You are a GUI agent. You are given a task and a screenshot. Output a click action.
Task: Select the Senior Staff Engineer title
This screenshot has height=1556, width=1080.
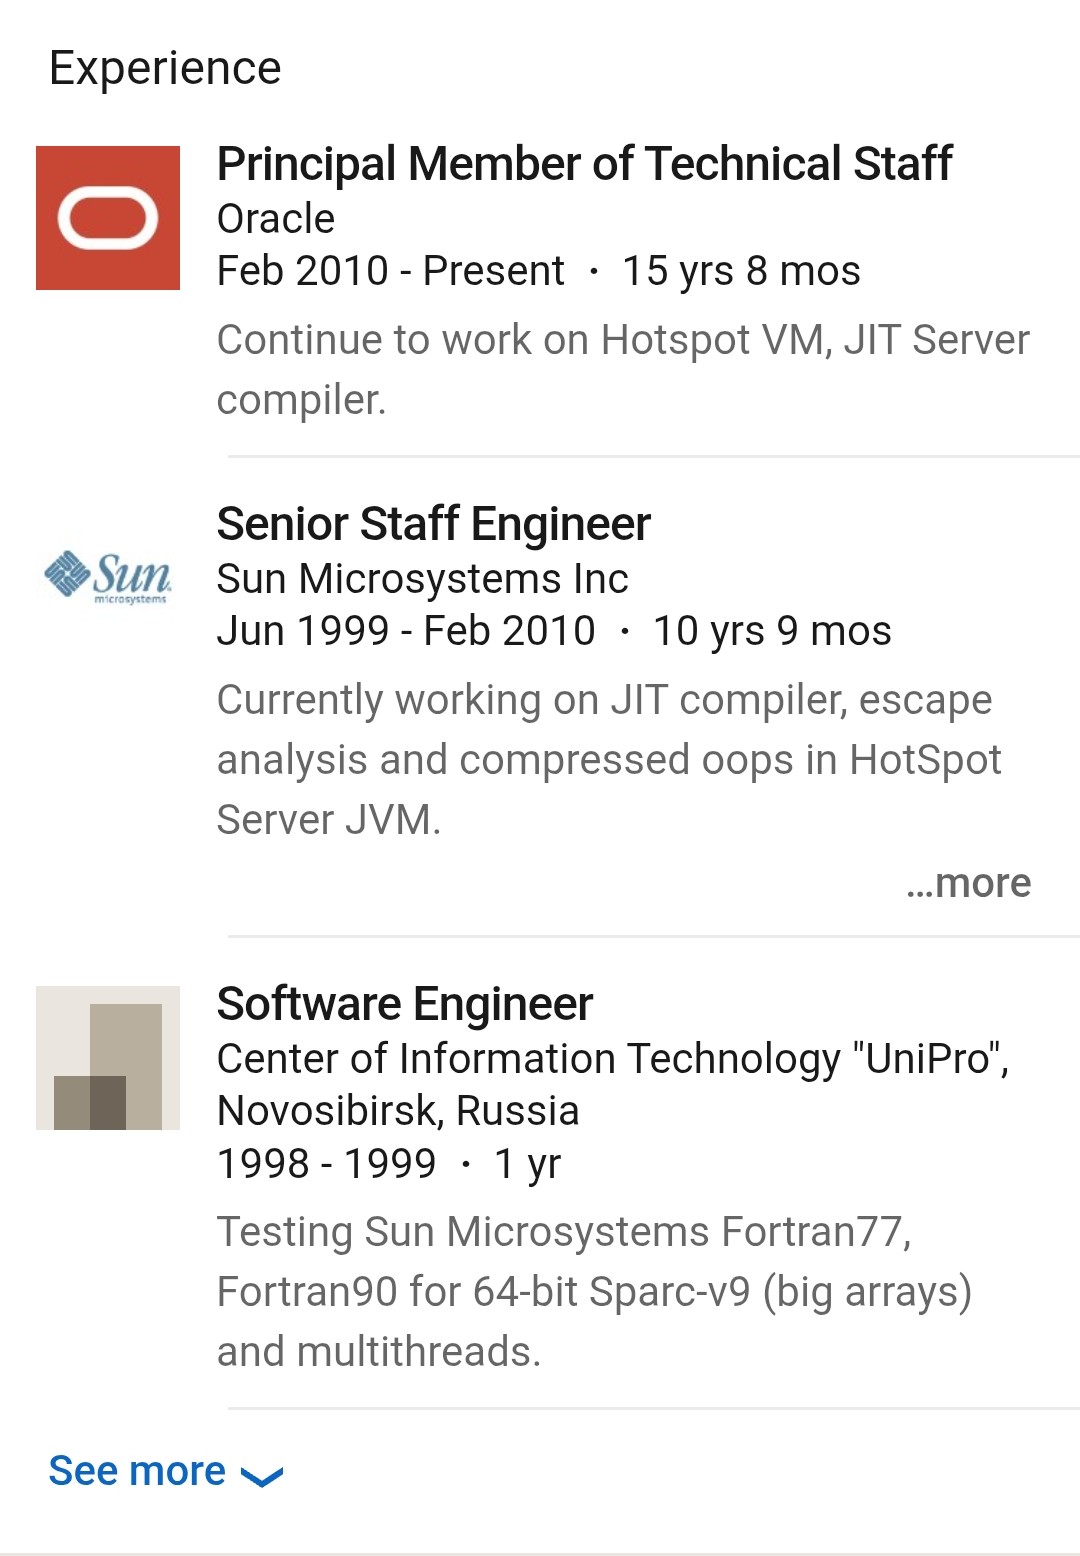[x=433, y=524]
